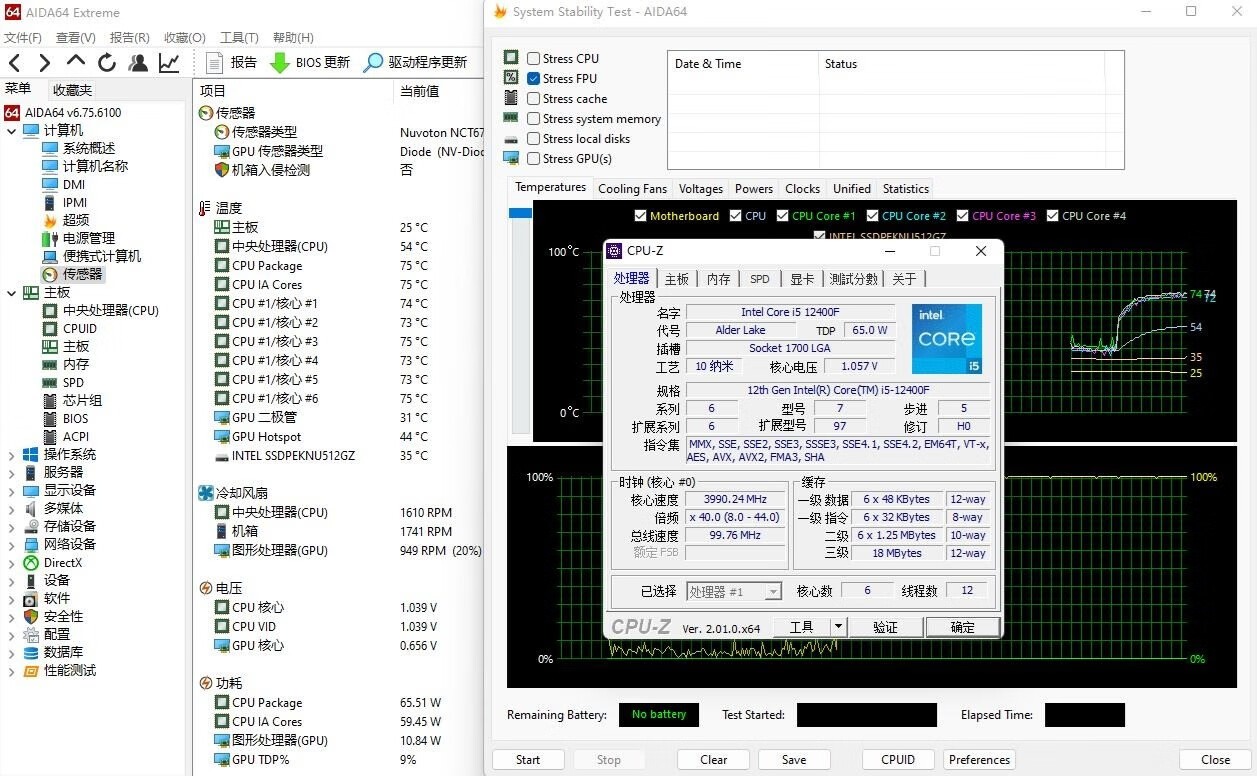Screen dimensions: 1257x776
Task: Click the graph chart toolbar icon
Action: [x=169, y=63]
